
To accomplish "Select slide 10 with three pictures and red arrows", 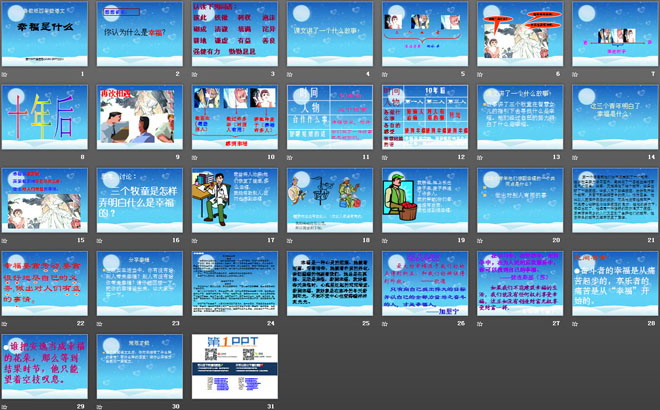I will pyautogui.click(x=235, y=117).
